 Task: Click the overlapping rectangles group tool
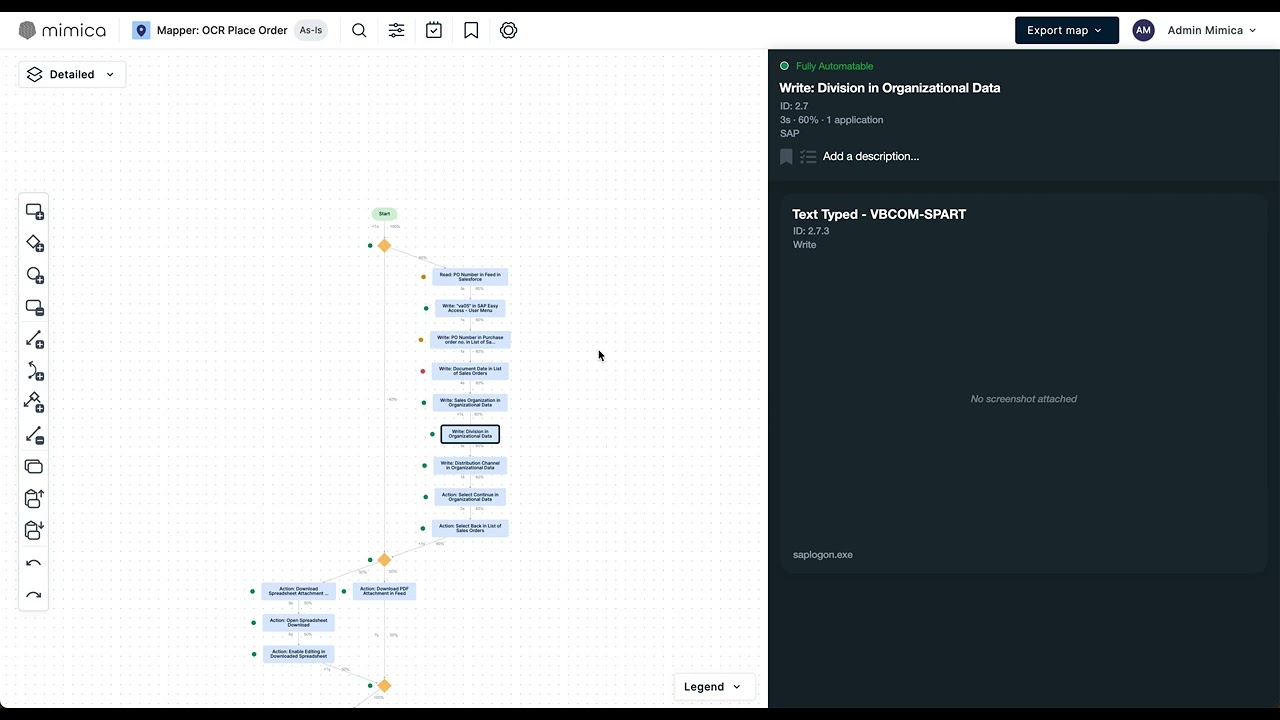coord(34,466)
